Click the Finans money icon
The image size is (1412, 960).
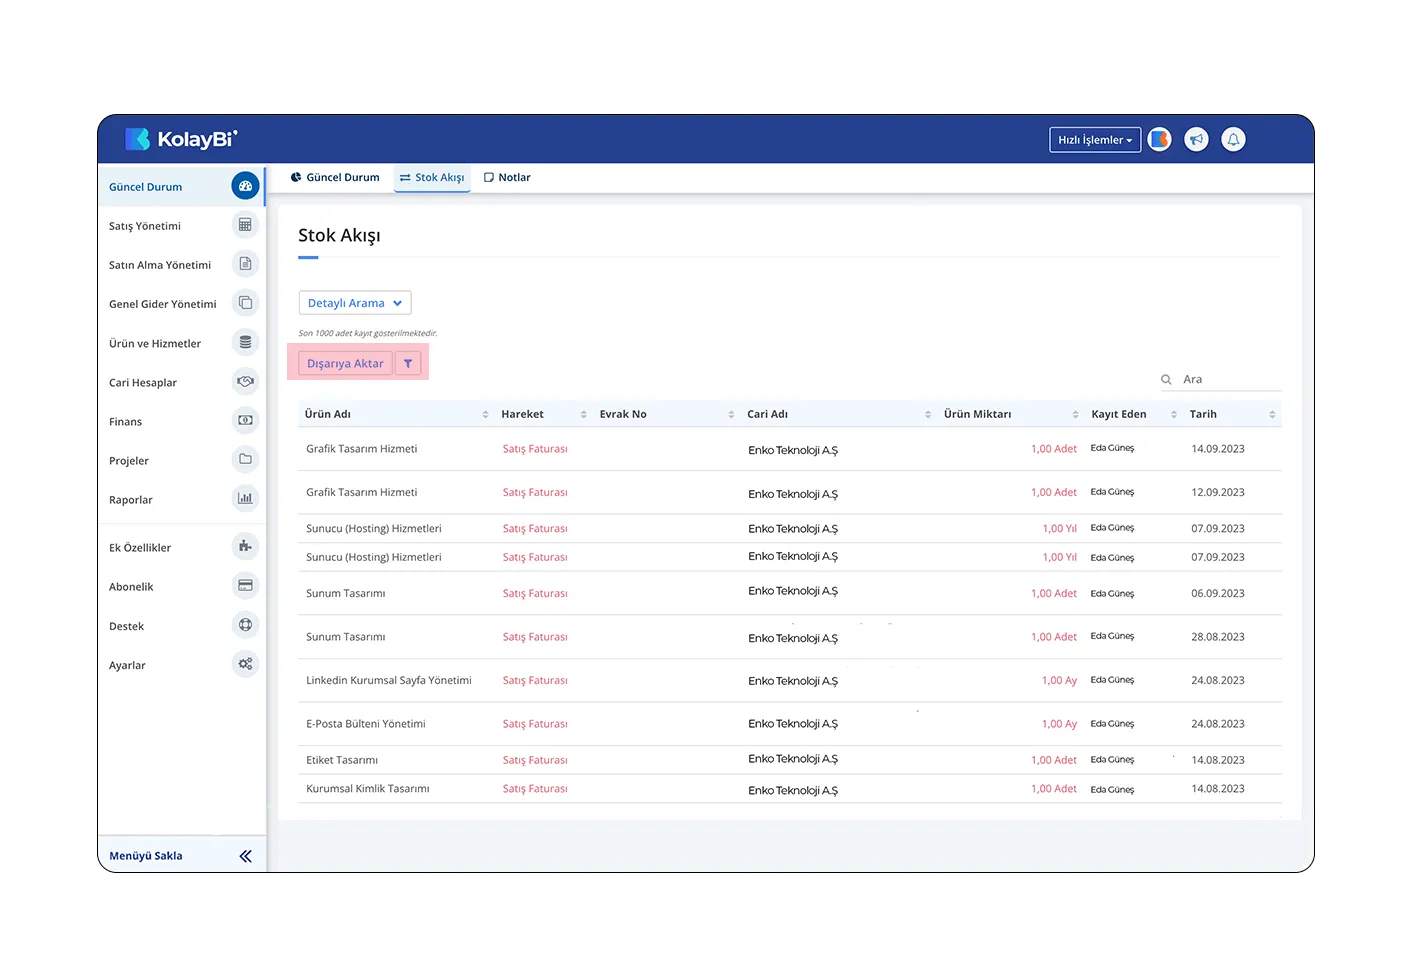pos(245,420)
